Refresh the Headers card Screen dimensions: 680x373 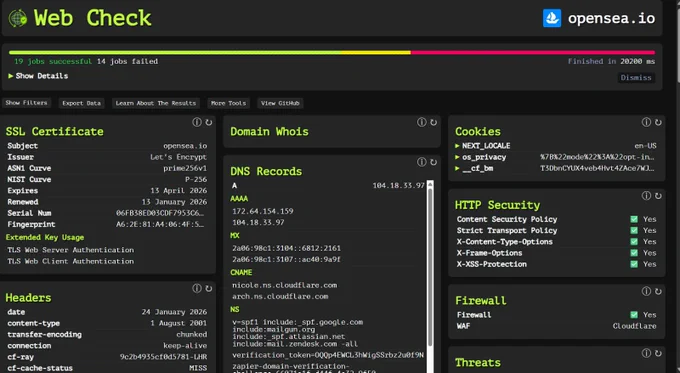(209, 289)
